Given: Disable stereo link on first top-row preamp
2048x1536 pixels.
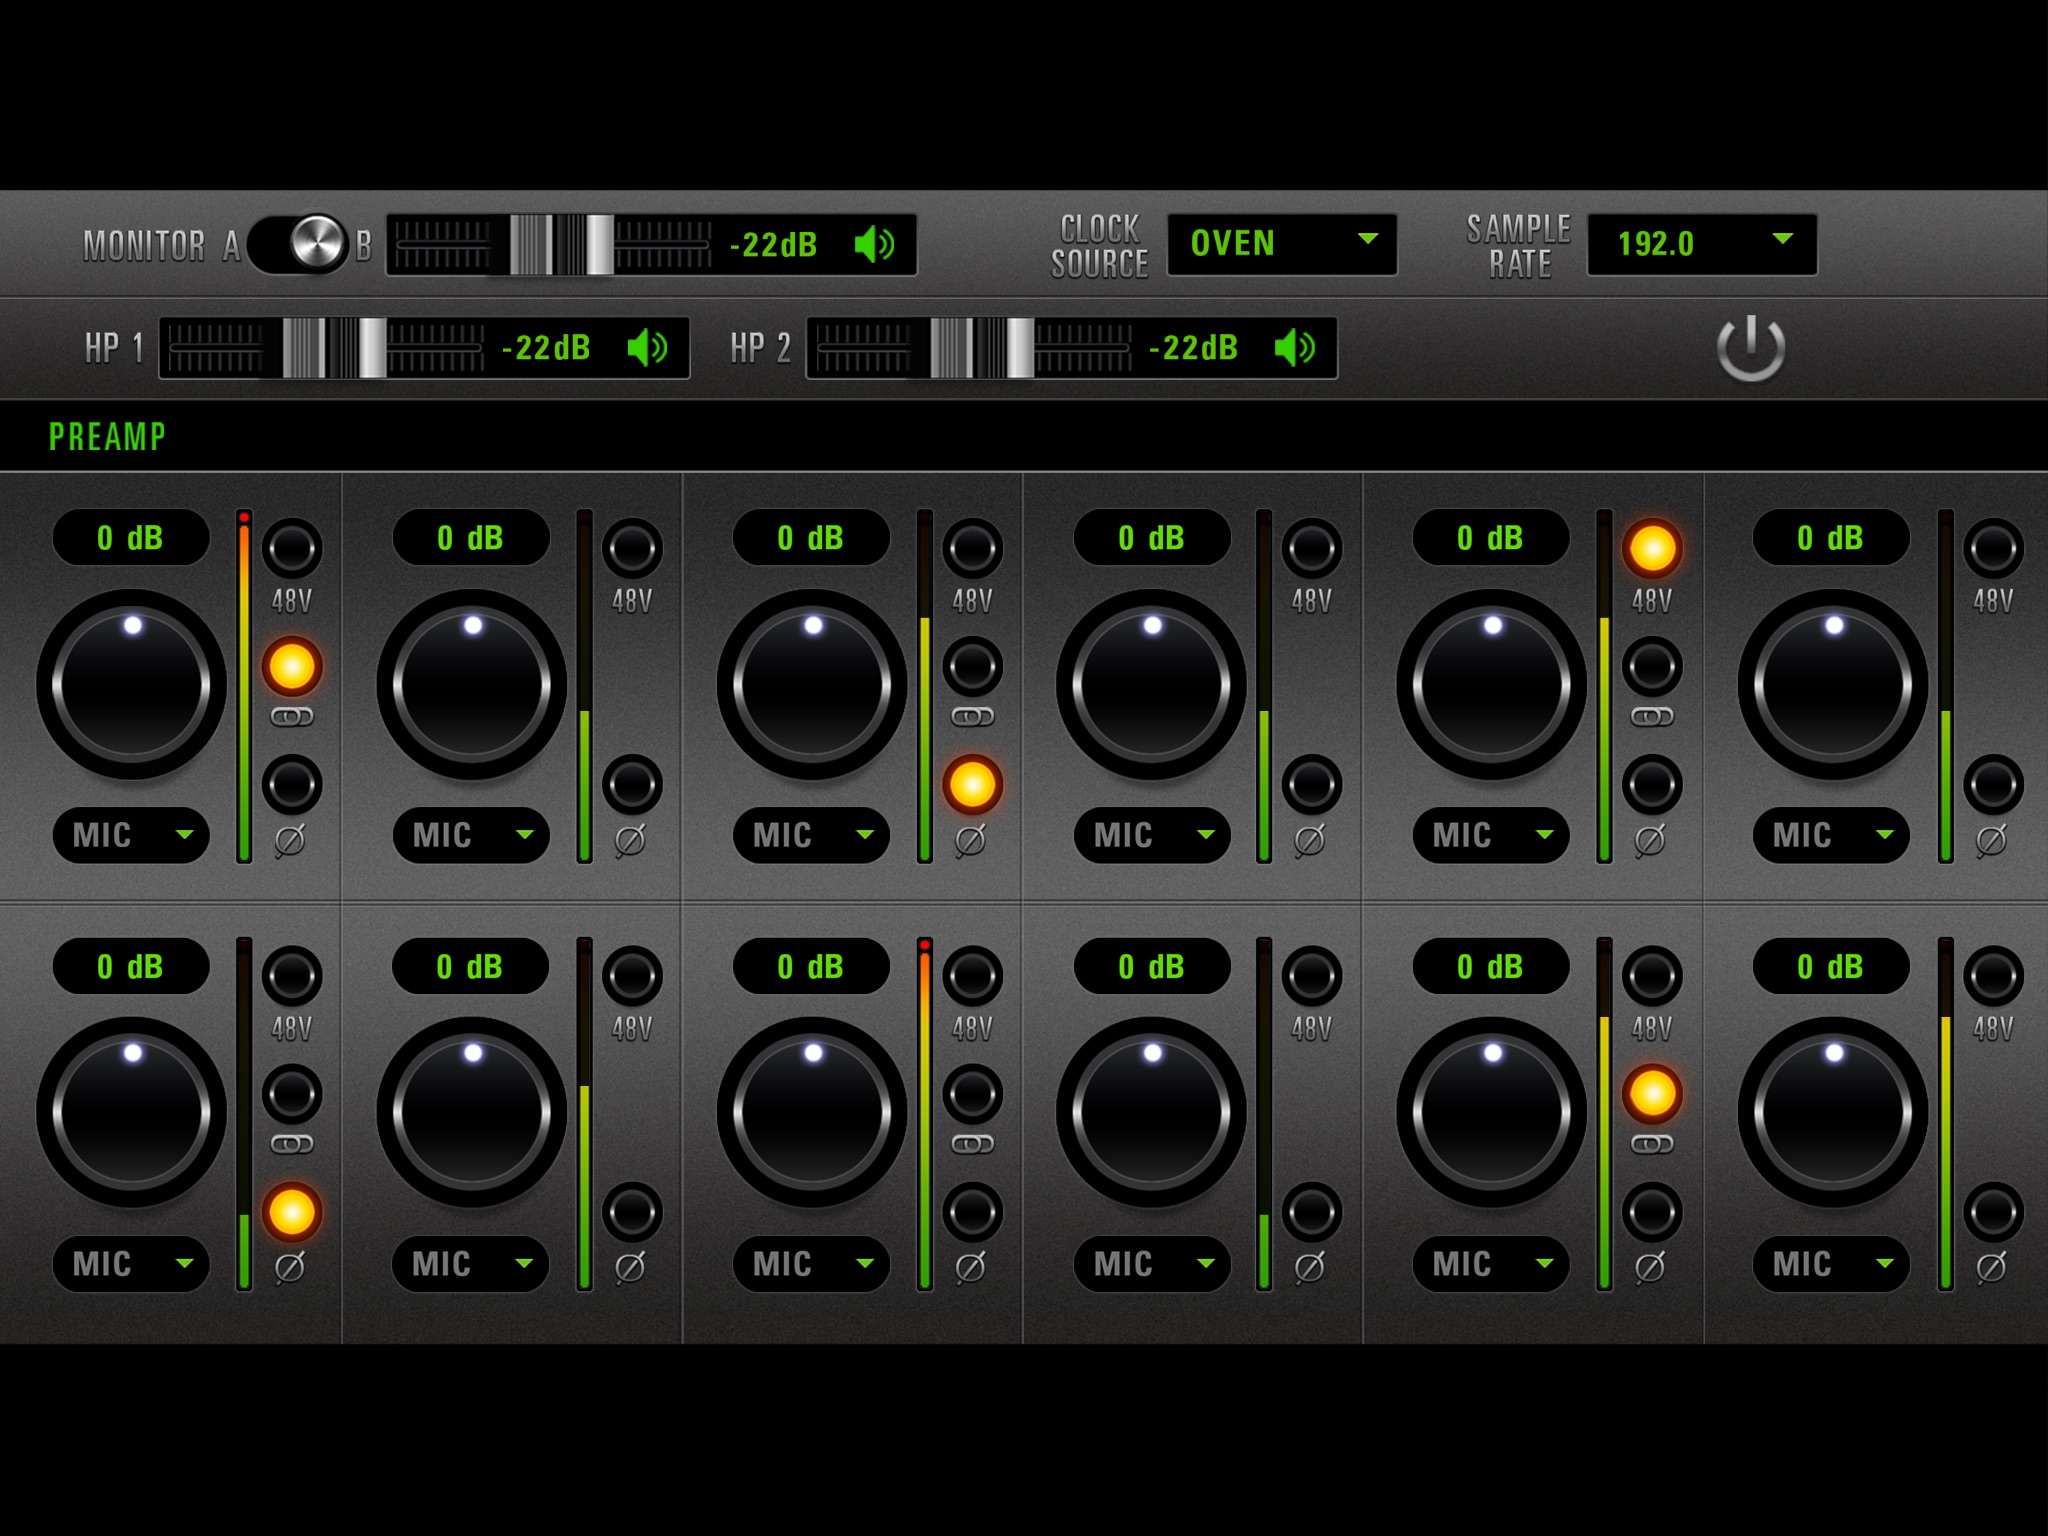Looking at the screenshot, I should (x=291, y=667).
